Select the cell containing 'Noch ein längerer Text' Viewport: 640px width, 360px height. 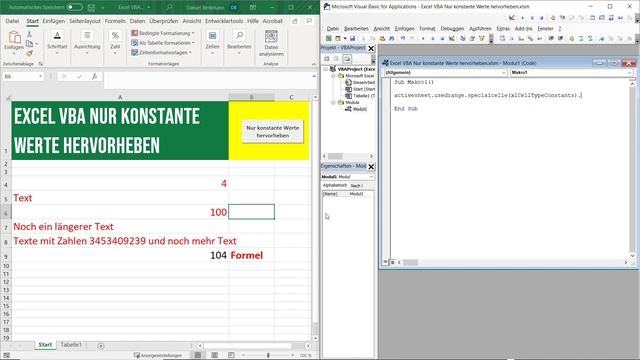click(x=120, y=227)
